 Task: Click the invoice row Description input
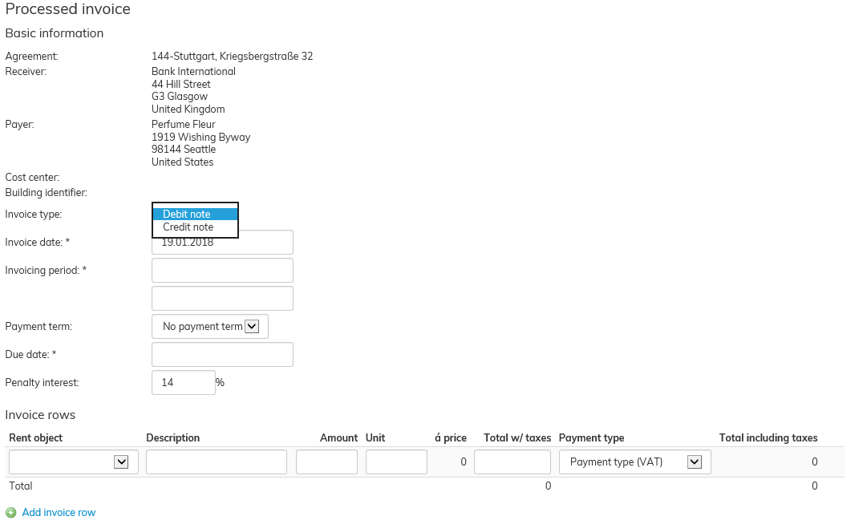pyautogui.click(x=216, y=461)
